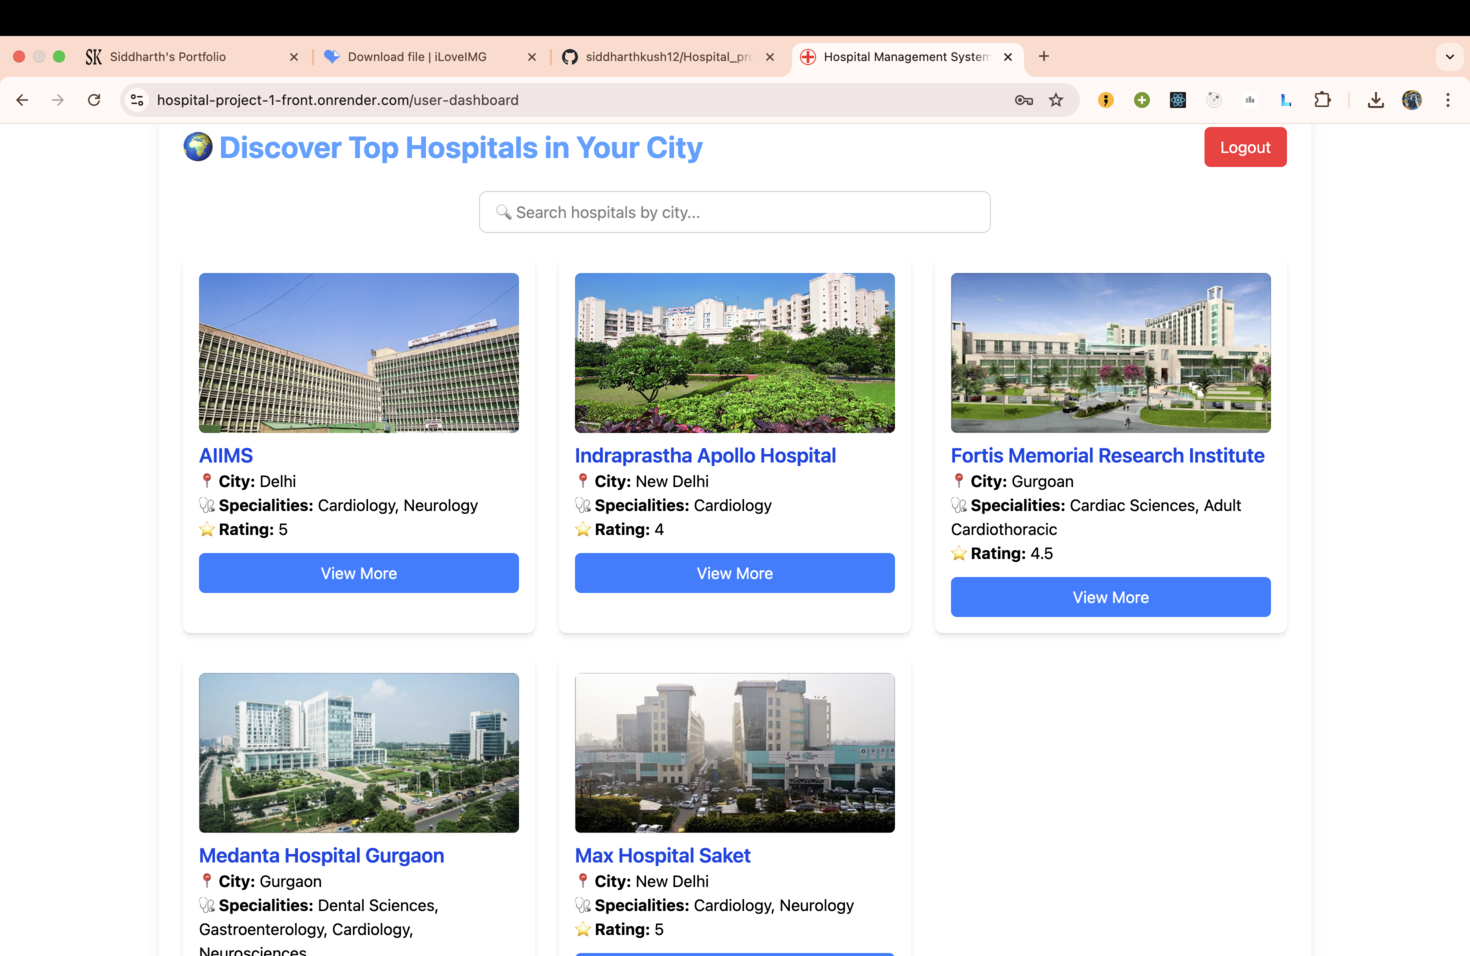Click the password key icon in address bar
This screenshot has height=956, width=1470.
point(1024,100)
